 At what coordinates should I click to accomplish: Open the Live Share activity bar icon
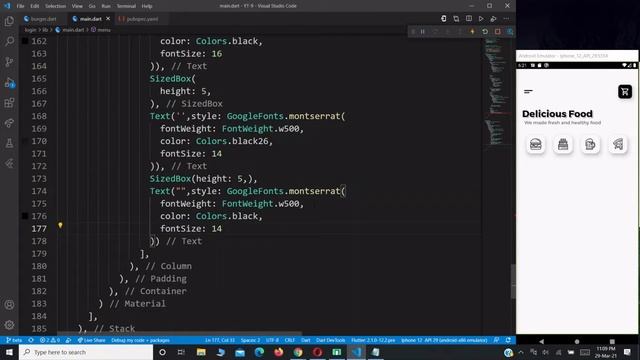pos(9,123)
